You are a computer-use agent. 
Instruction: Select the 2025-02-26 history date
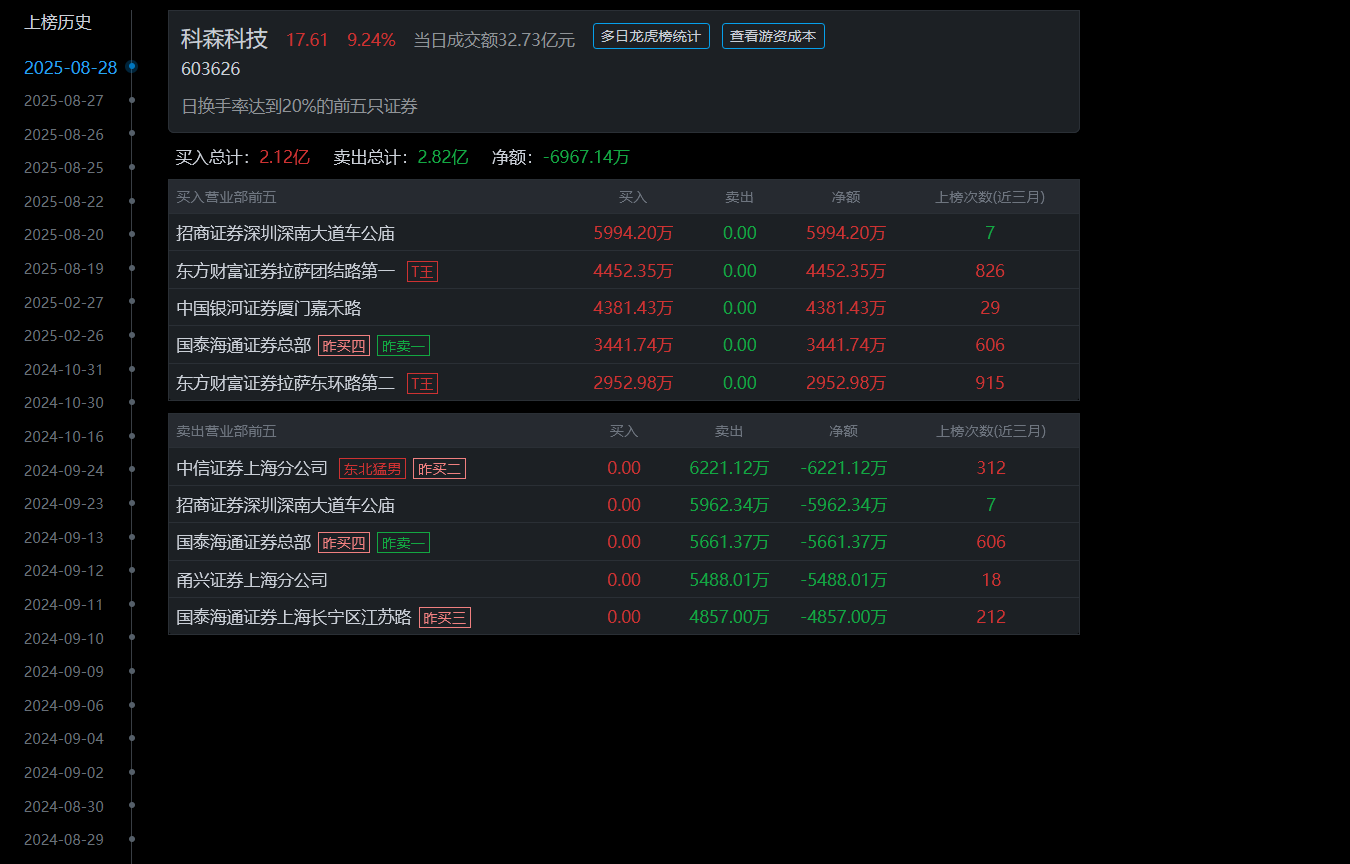64,336
